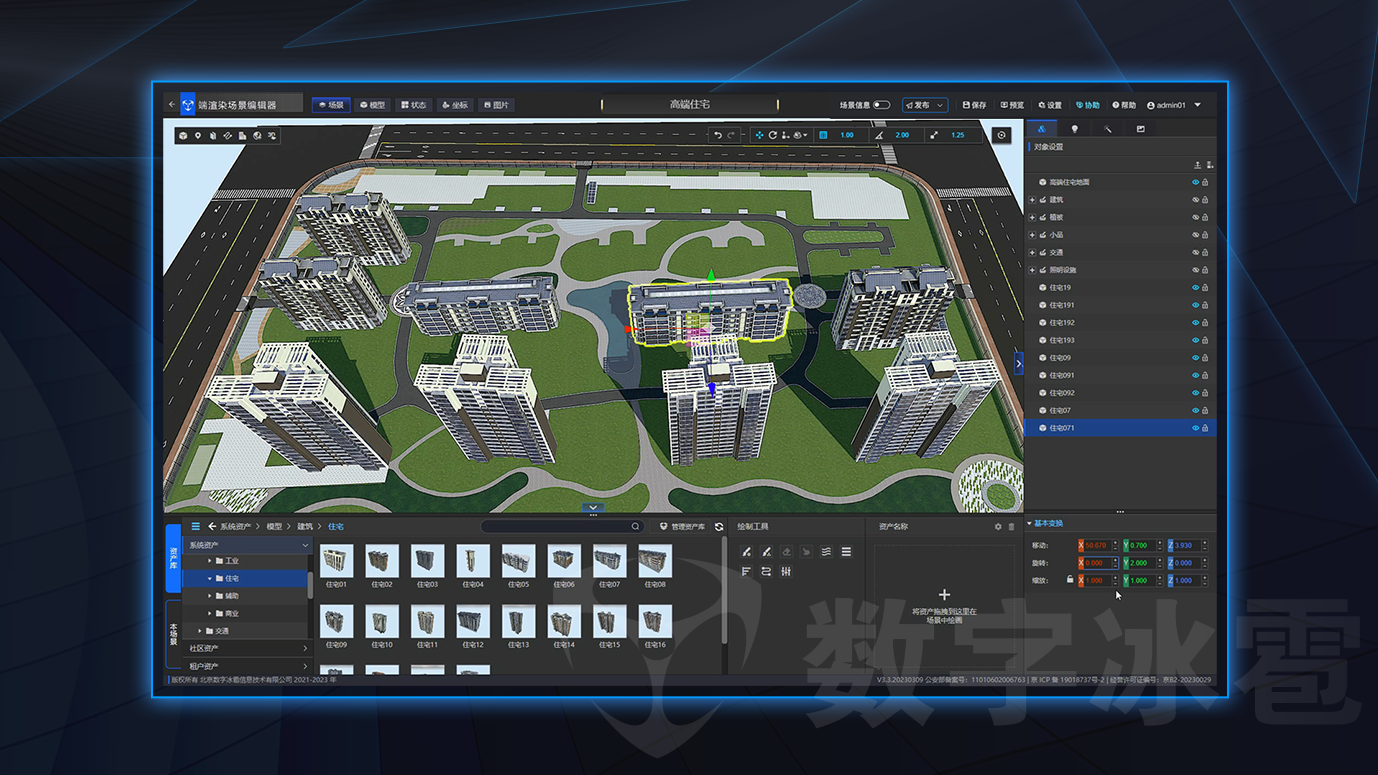Viewport: 1378px width, 775px height.
Task: Hide the 住宅19 object via eye icon
Action: point(1195,288)
